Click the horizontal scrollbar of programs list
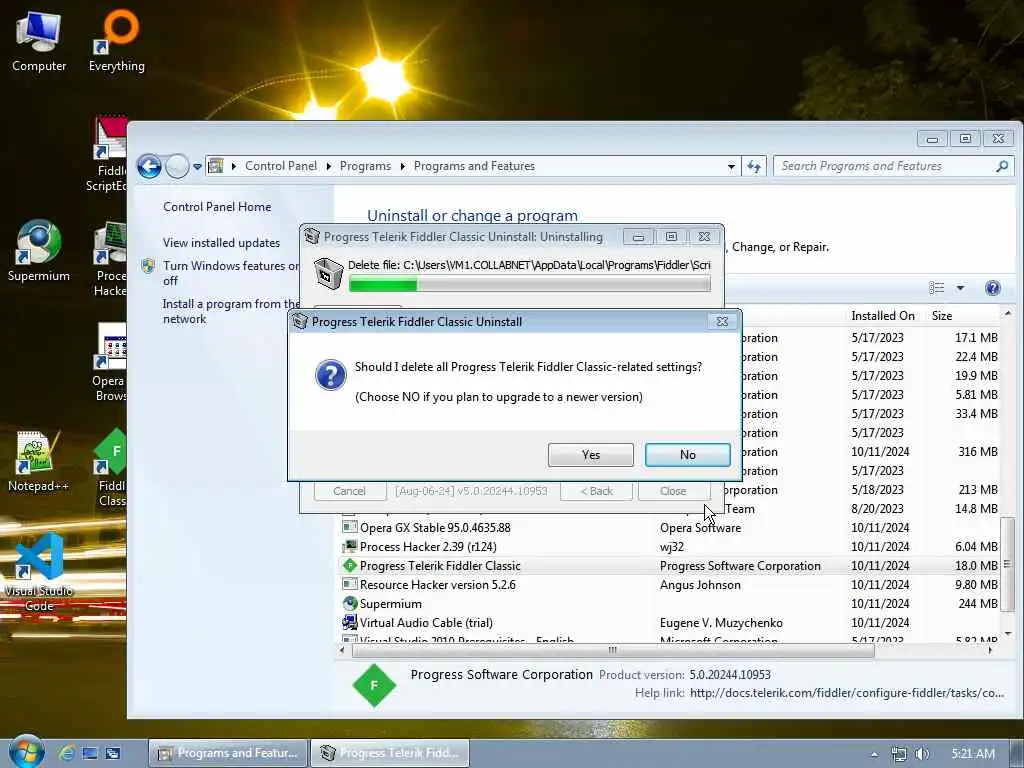 click(x=613, y=650)
